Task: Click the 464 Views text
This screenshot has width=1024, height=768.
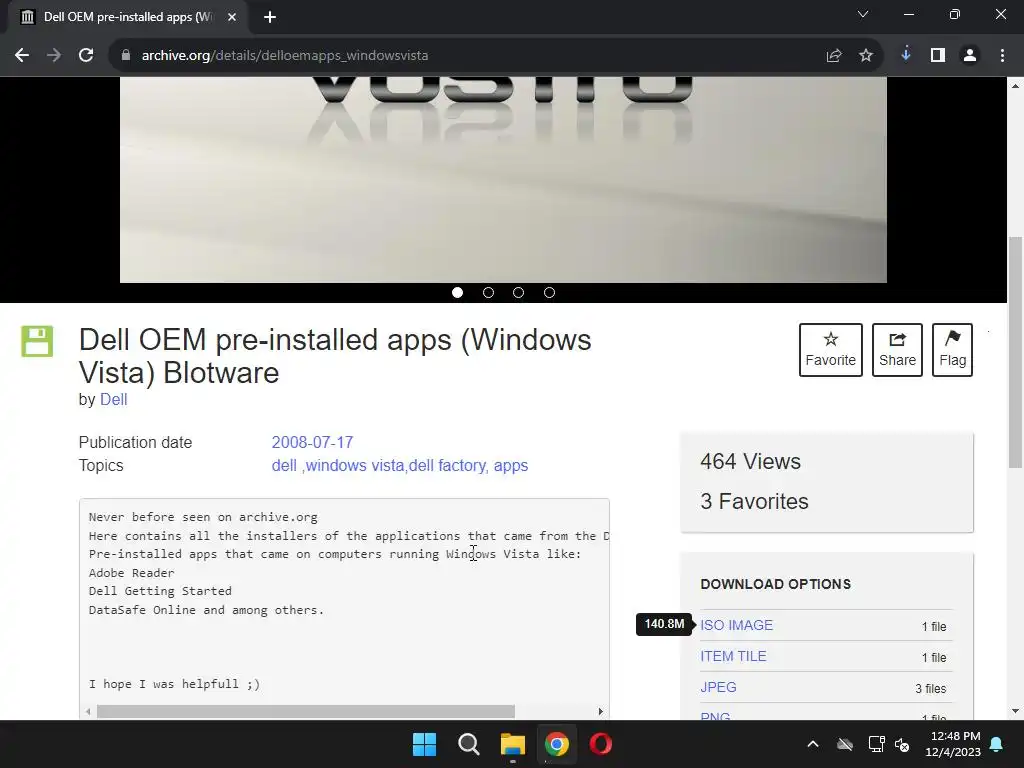Action: pyautogui.click(x=750, y=462)
